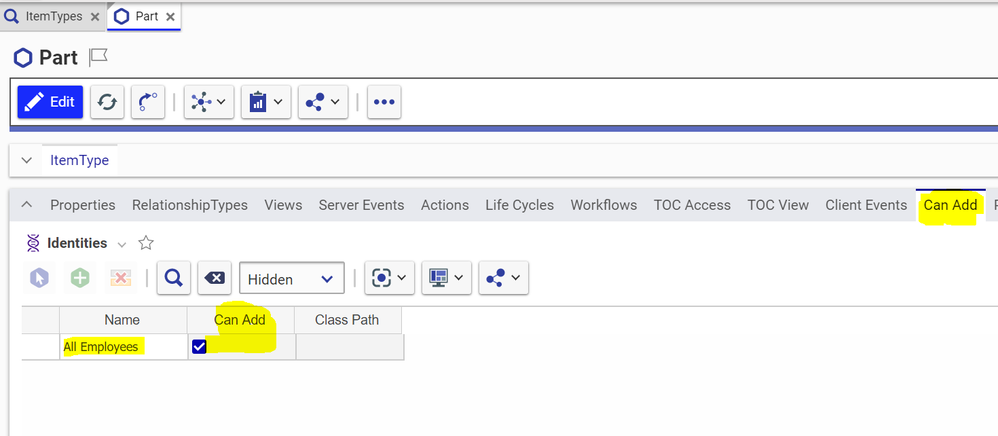This screenshot has height=436, width=998.
Task: Open the Hidden search mode dropdown
Action: (x=292, y=279)
